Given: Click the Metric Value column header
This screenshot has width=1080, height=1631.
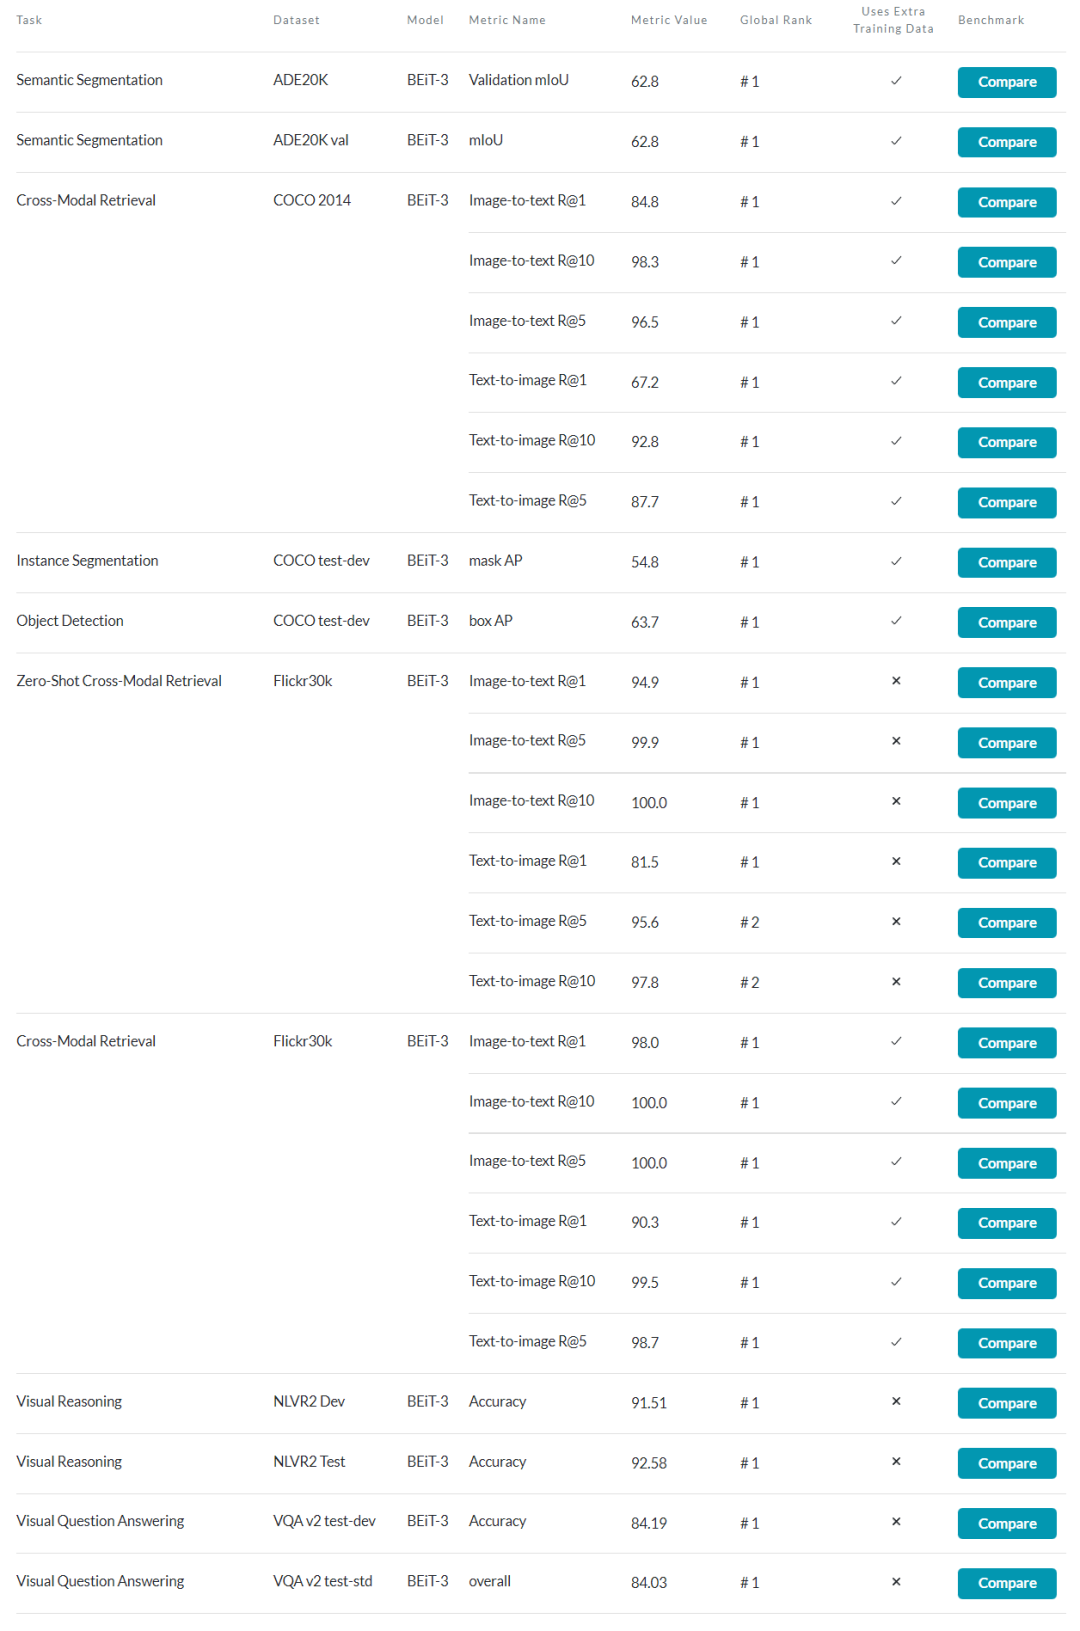Looking at the screenshot, I should tap(668, 20).
